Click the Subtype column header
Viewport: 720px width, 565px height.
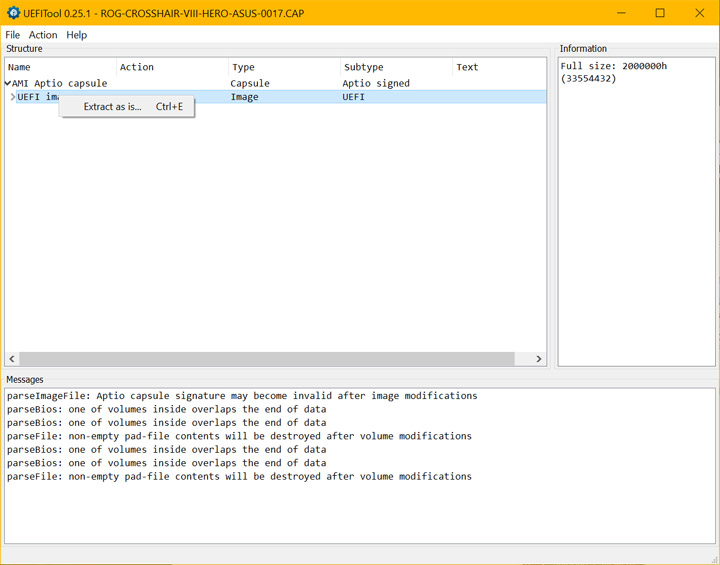396,67
